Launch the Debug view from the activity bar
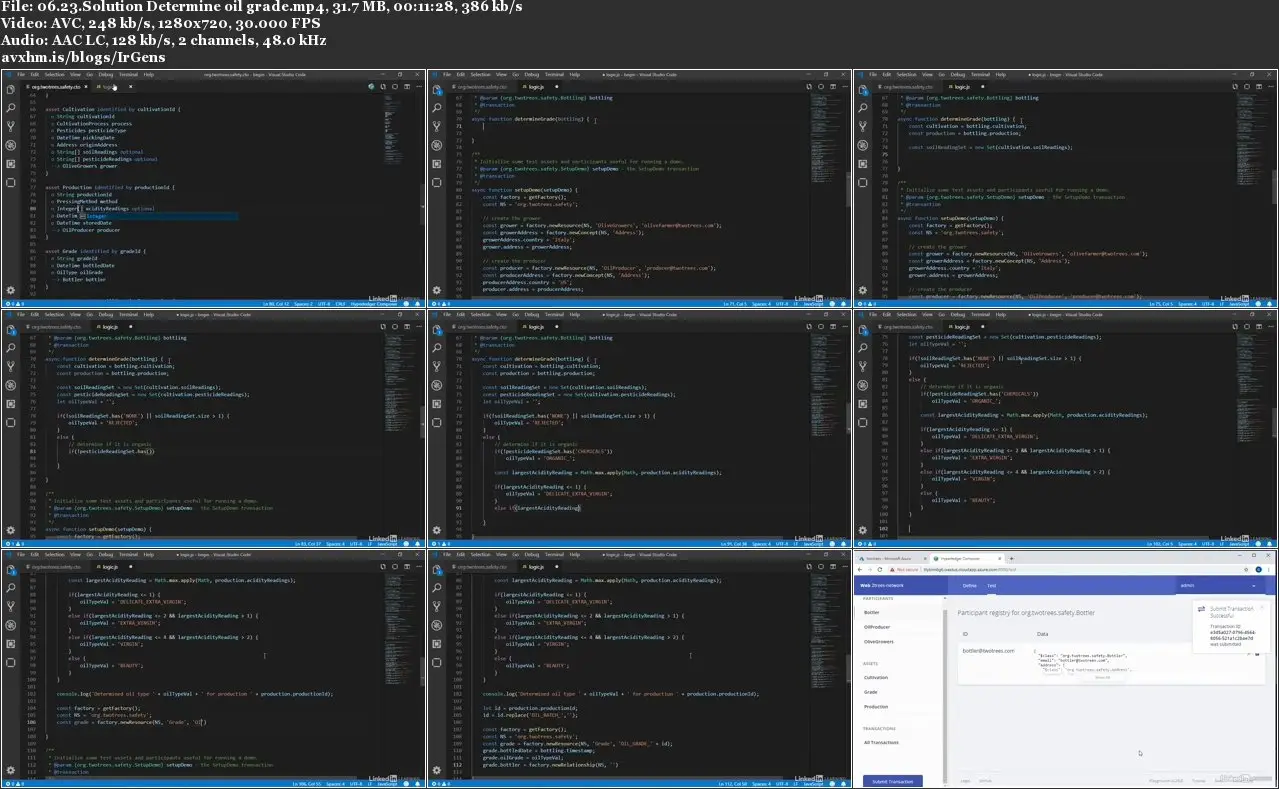Image resolution: width=1279 pixels, height=789 pixels. coord(9,144)
